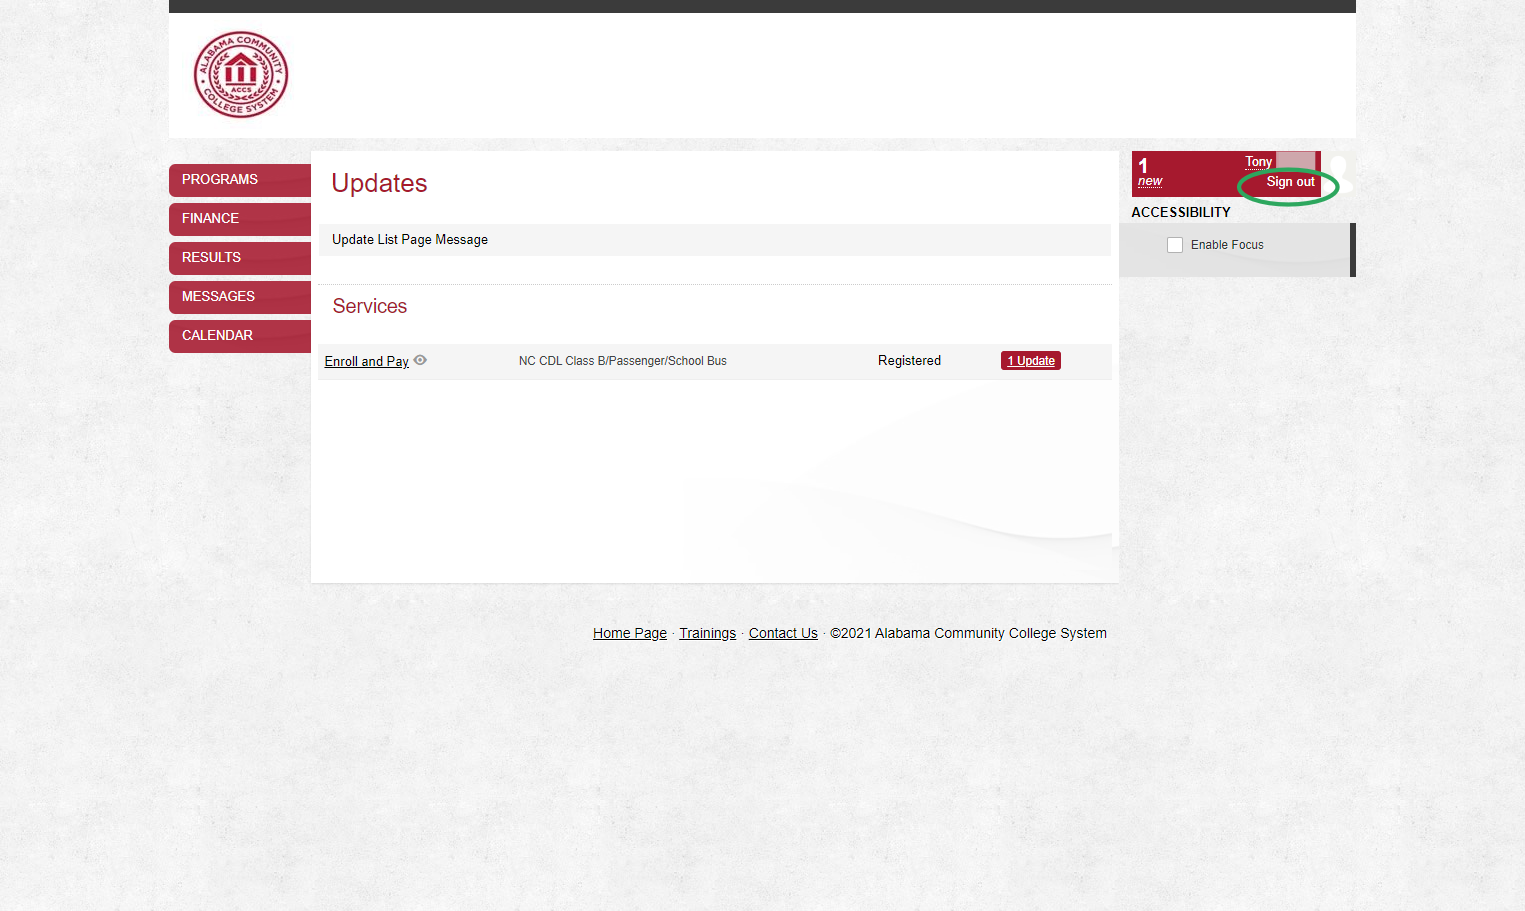1525x911 pixels.
Task: Open the FINANCE menu
Action: (240, 219)
